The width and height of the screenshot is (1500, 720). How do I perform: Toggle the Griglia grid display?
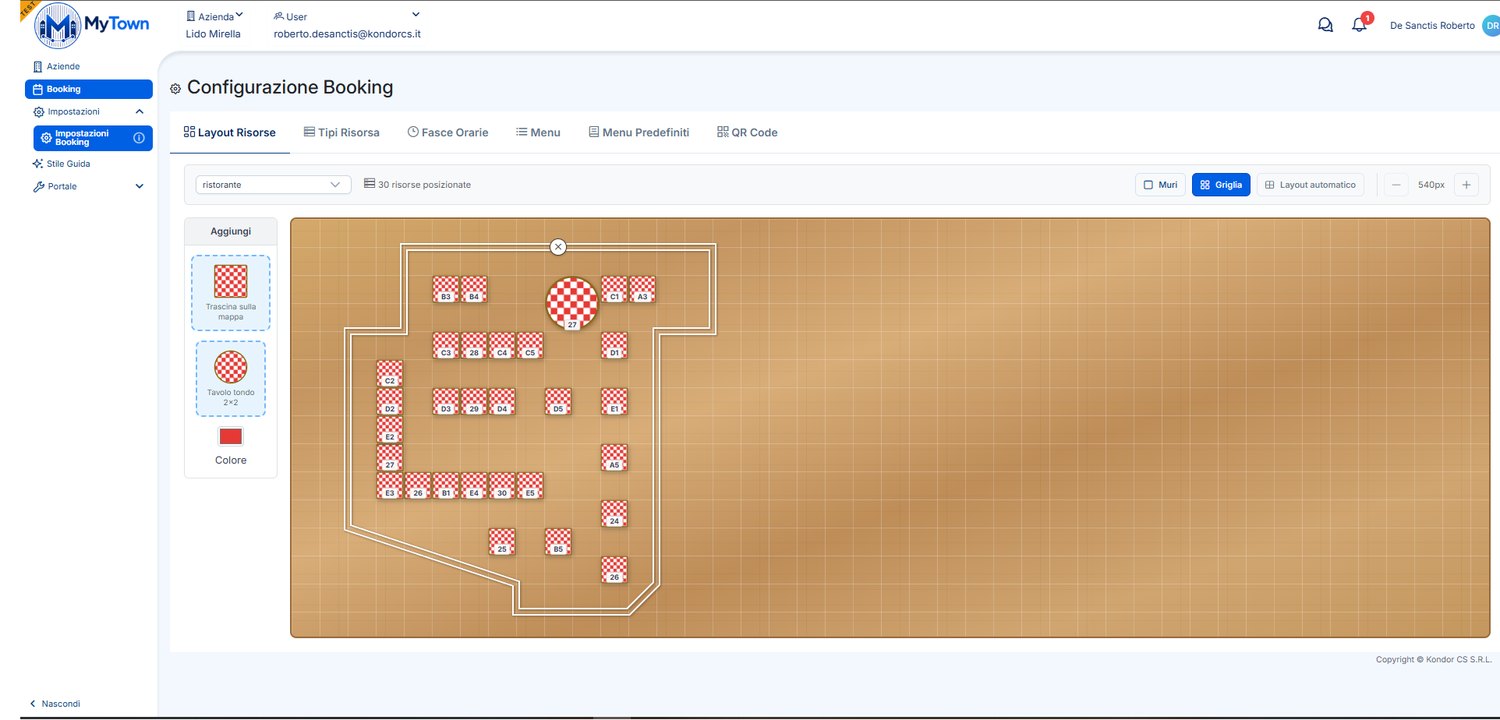1221,185
